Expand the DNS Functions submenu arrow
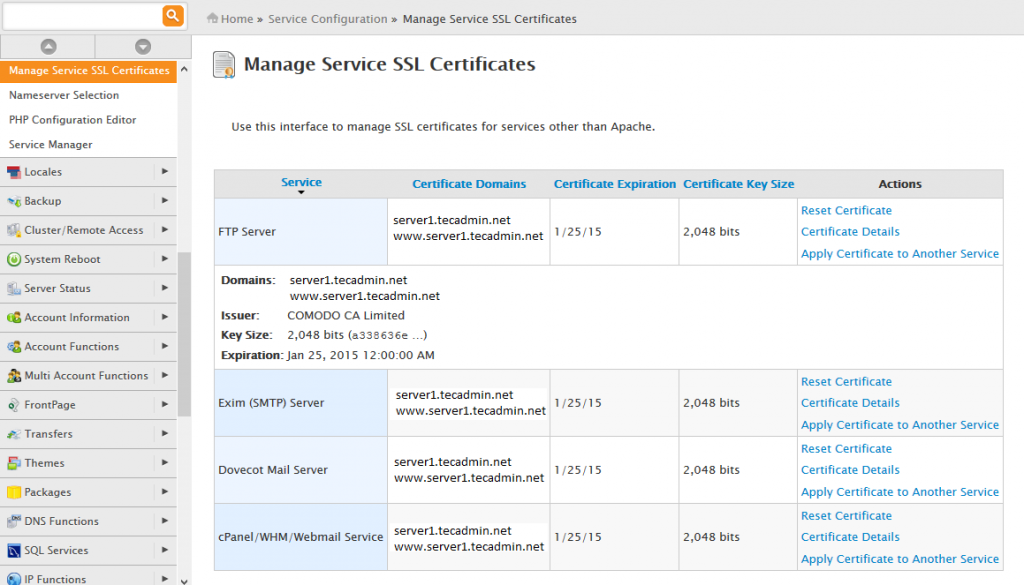 coord(164,521)
